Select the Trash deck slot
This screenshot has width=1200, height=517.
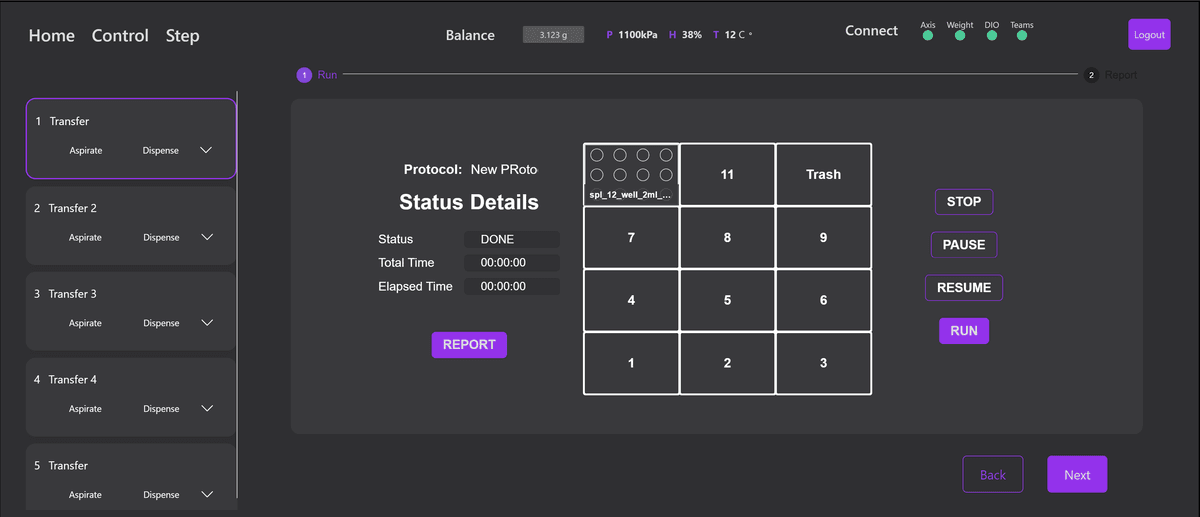[x=823, y=175]
